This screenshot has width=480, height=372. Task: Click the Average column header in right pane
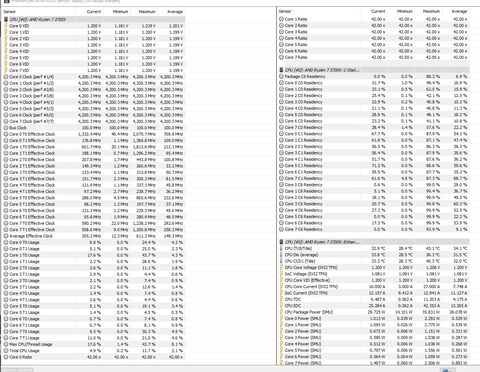point(459,11)
